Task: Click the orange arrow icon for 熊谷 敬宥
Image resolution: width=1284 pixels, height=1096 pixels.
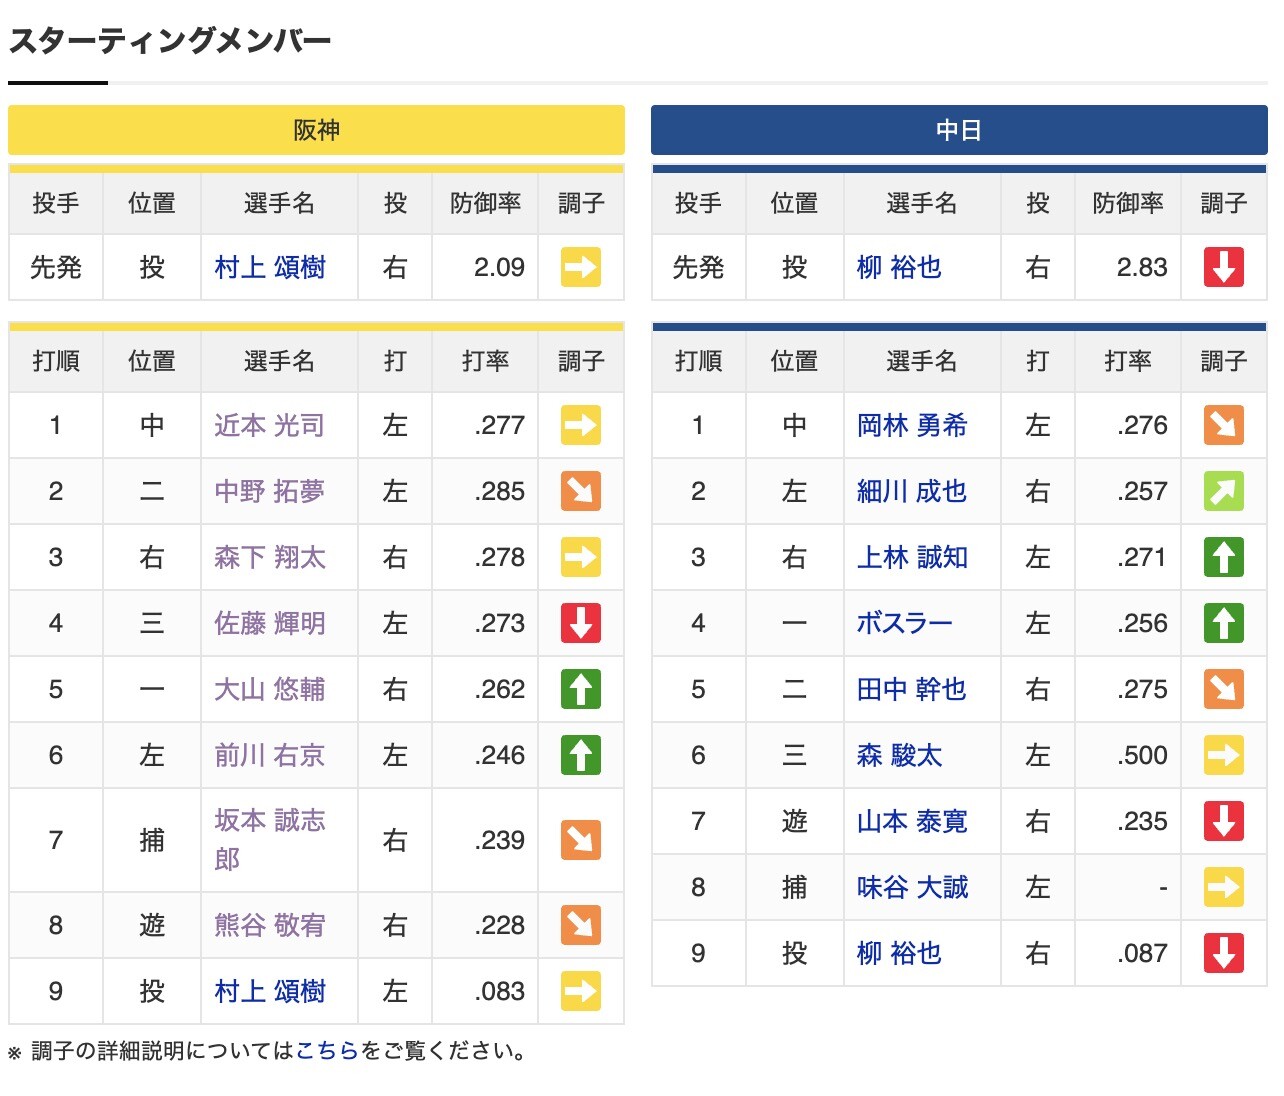Action: point(581,925)
